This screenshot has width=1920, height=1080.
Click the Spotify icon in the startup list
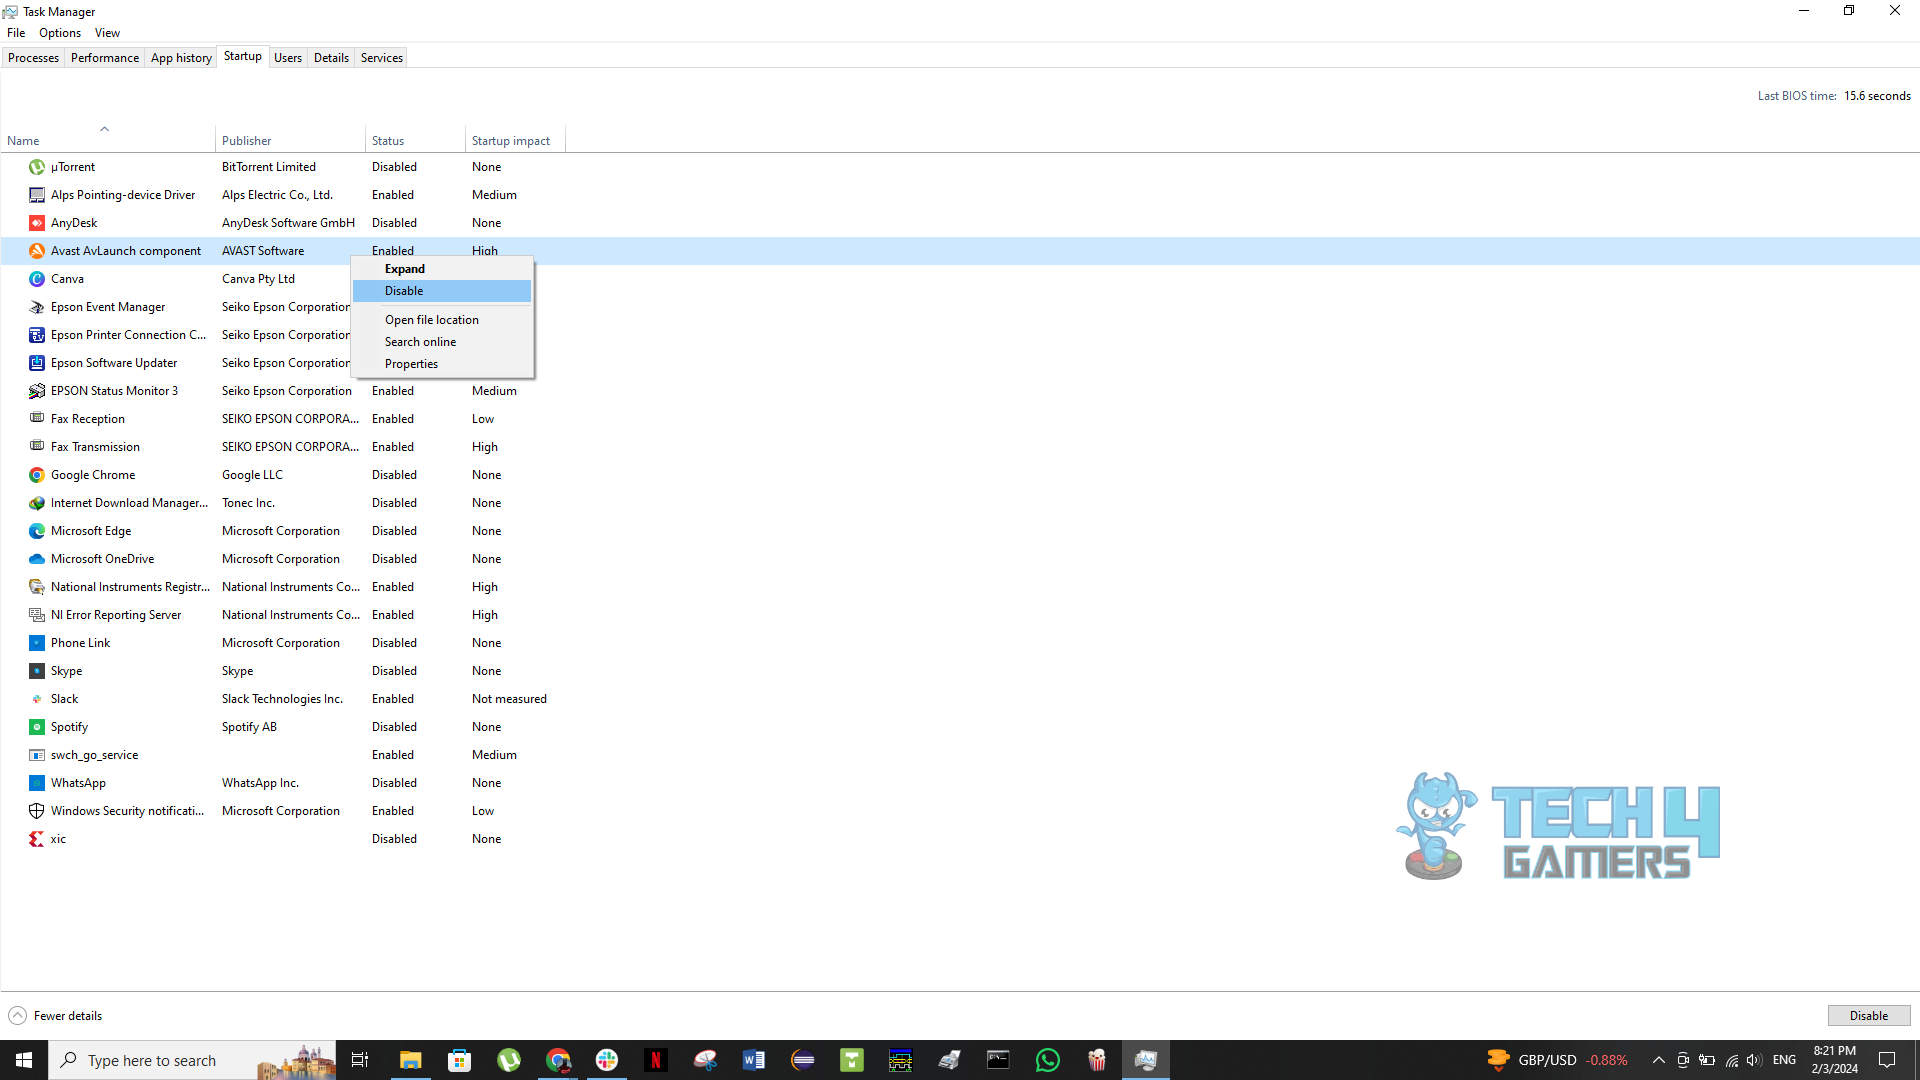pos(36,726)
